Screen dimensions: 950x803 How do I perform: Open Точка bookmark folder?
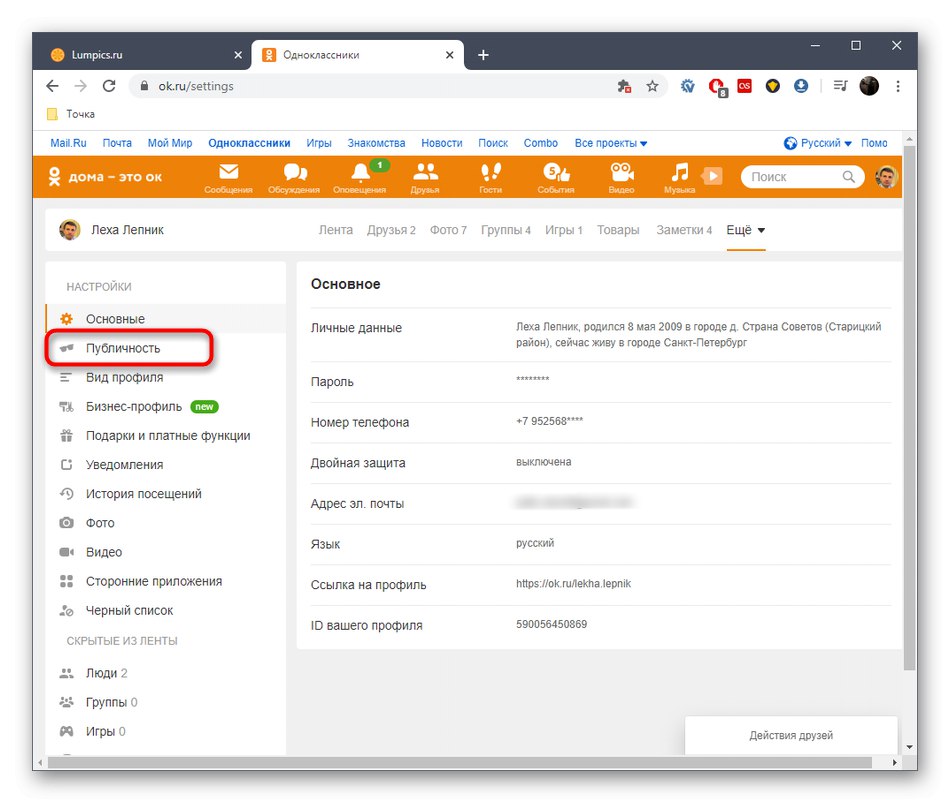click(x=71, y=114)
